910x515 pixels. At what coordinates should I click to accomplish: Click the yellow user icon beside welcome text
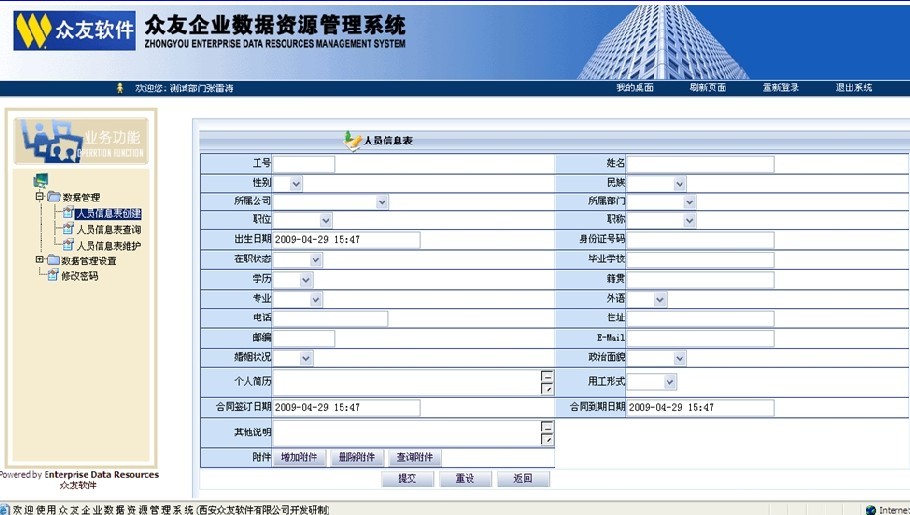[x=121, y=88]
